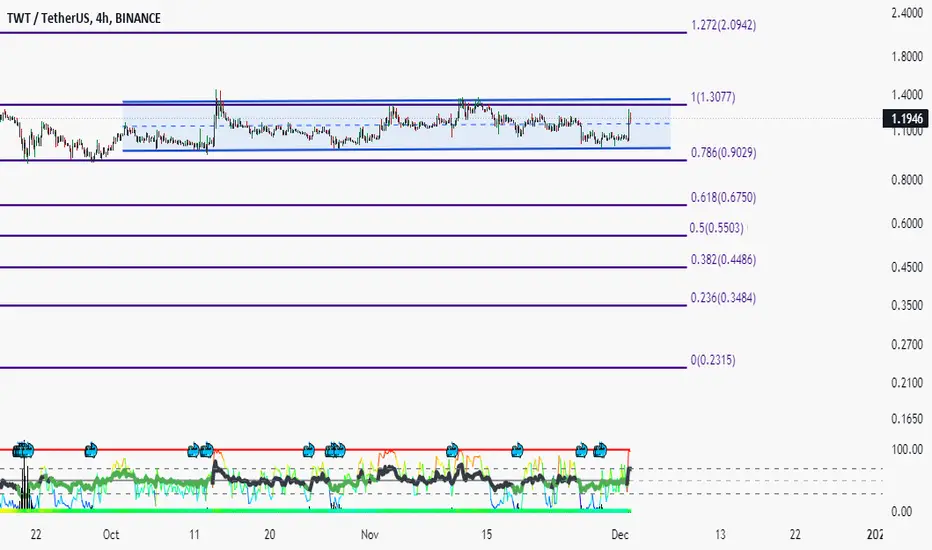Click the 0.3500 price axis value

(x=907, y=306)
